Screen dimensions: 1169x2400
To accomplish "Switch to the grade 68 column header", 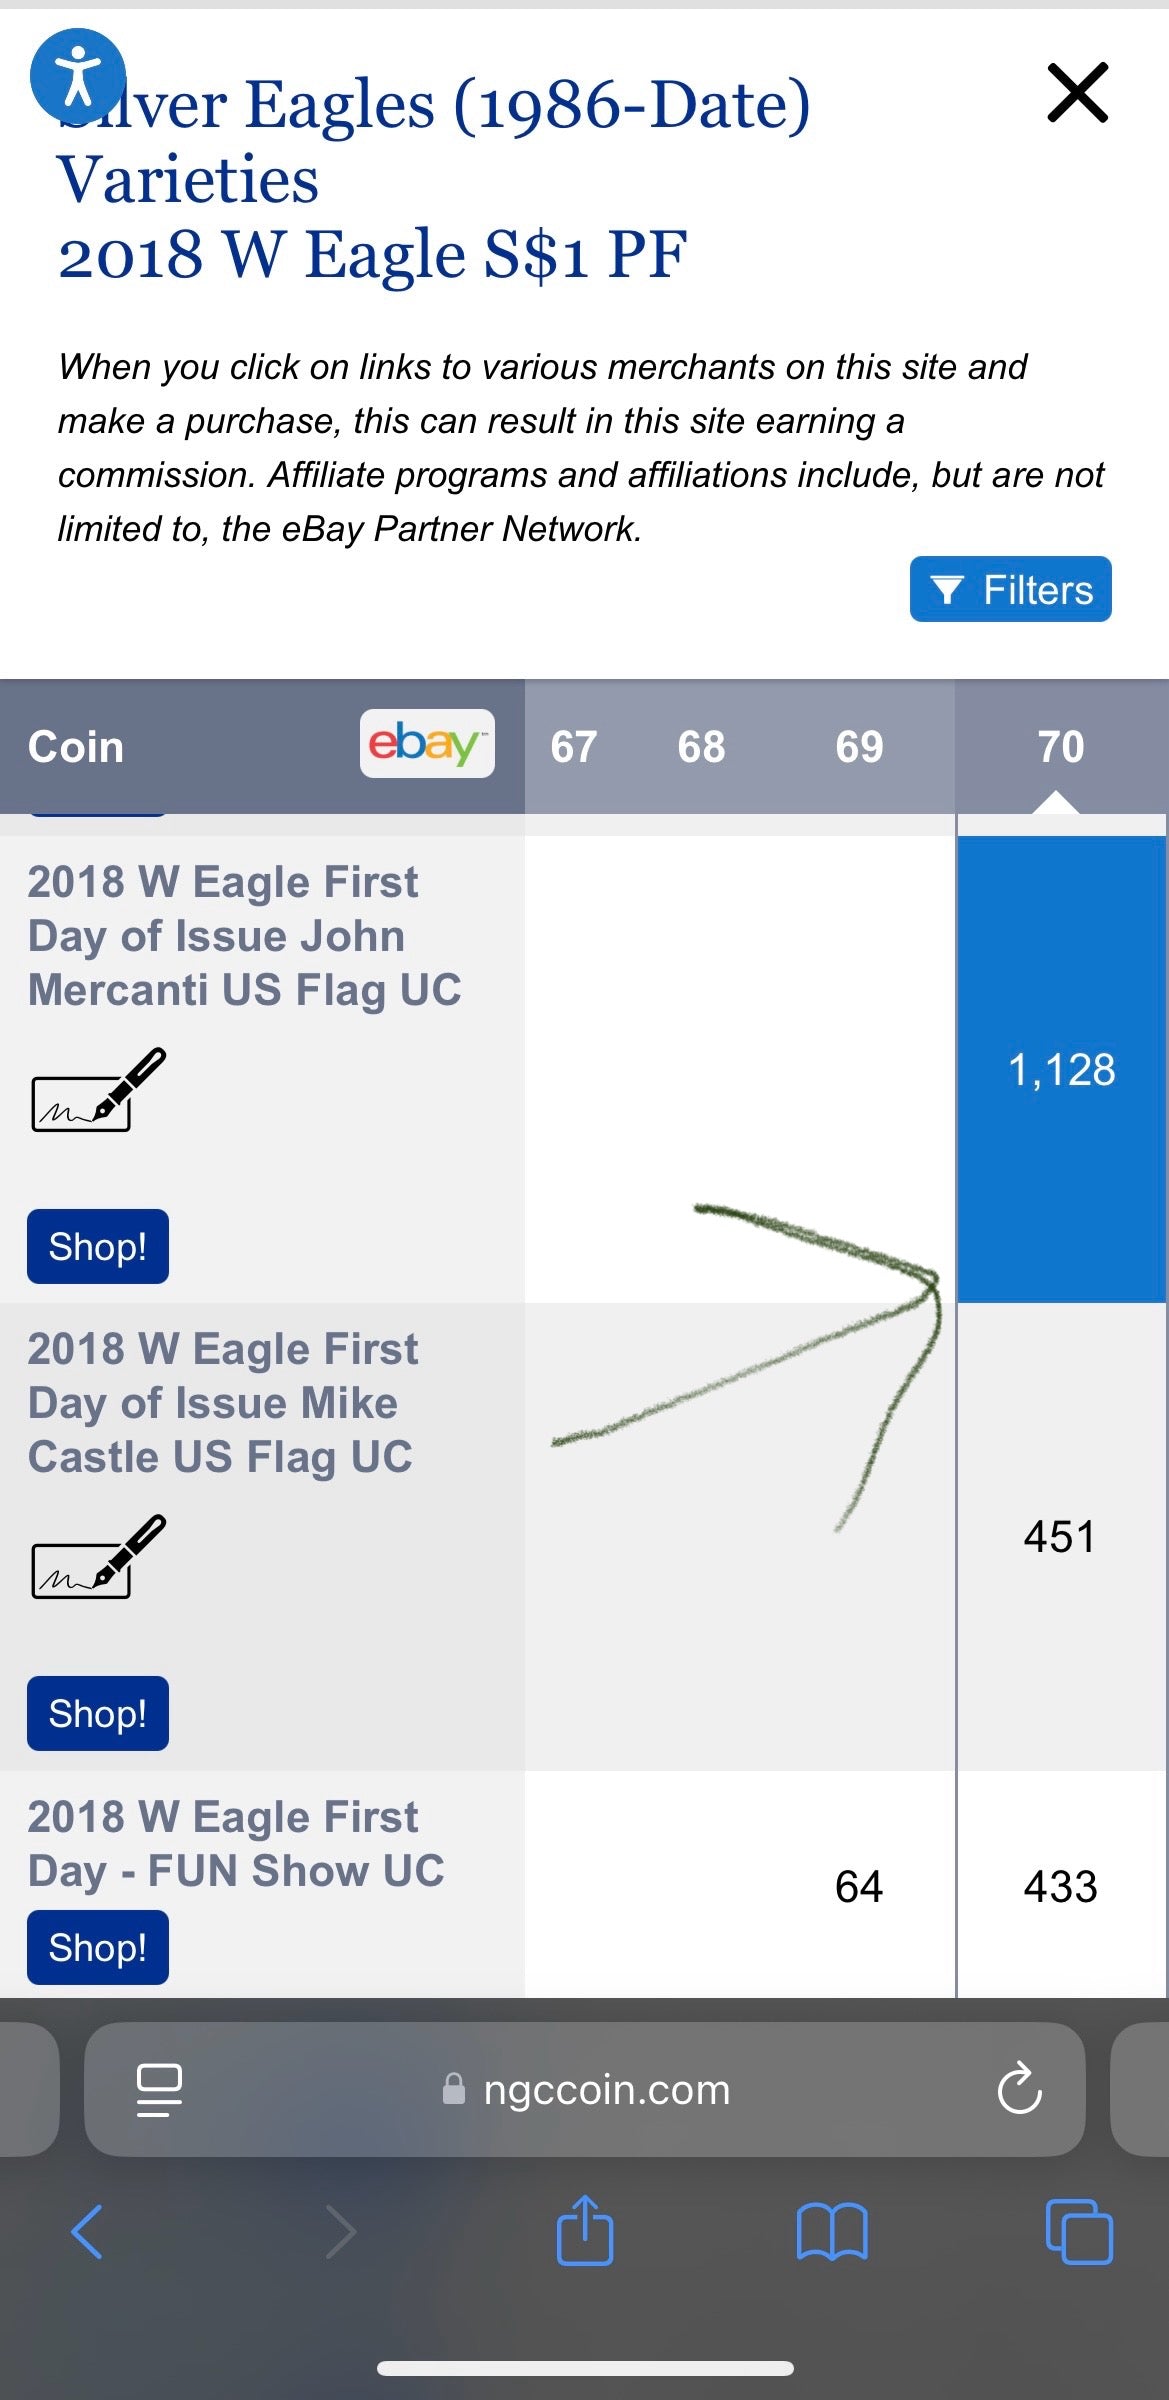I will coord(700,746).
